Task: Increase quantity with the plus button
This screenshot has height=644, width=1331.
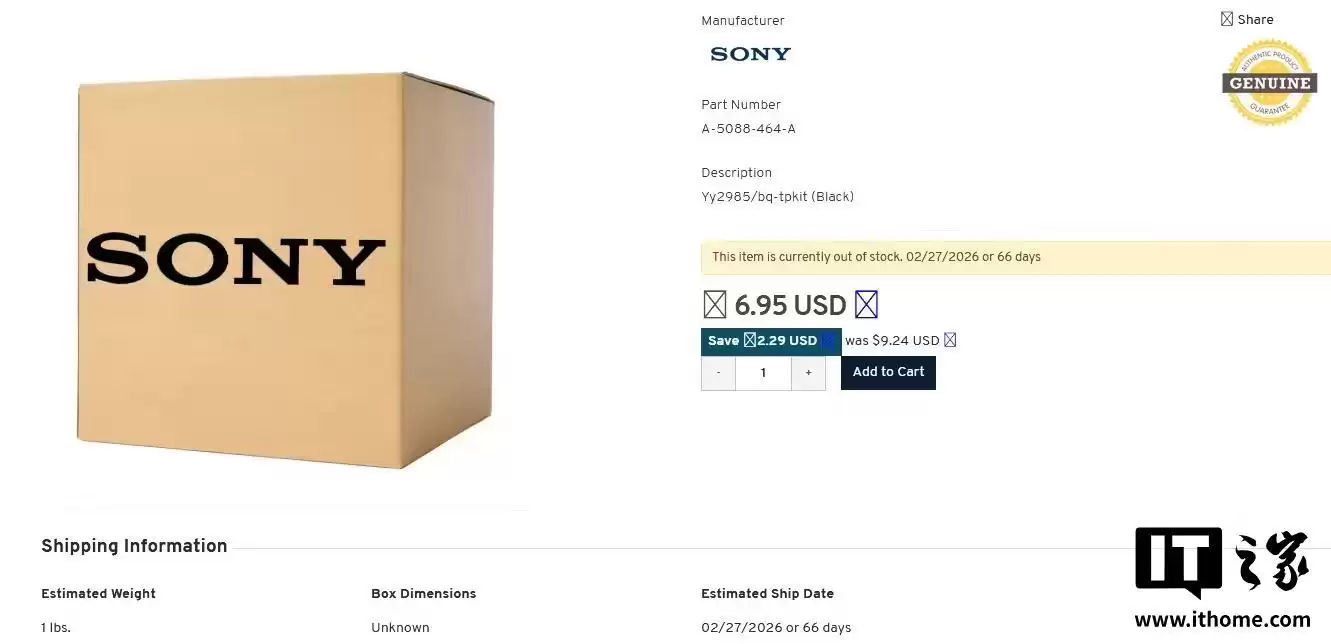Action: (808, 373)
